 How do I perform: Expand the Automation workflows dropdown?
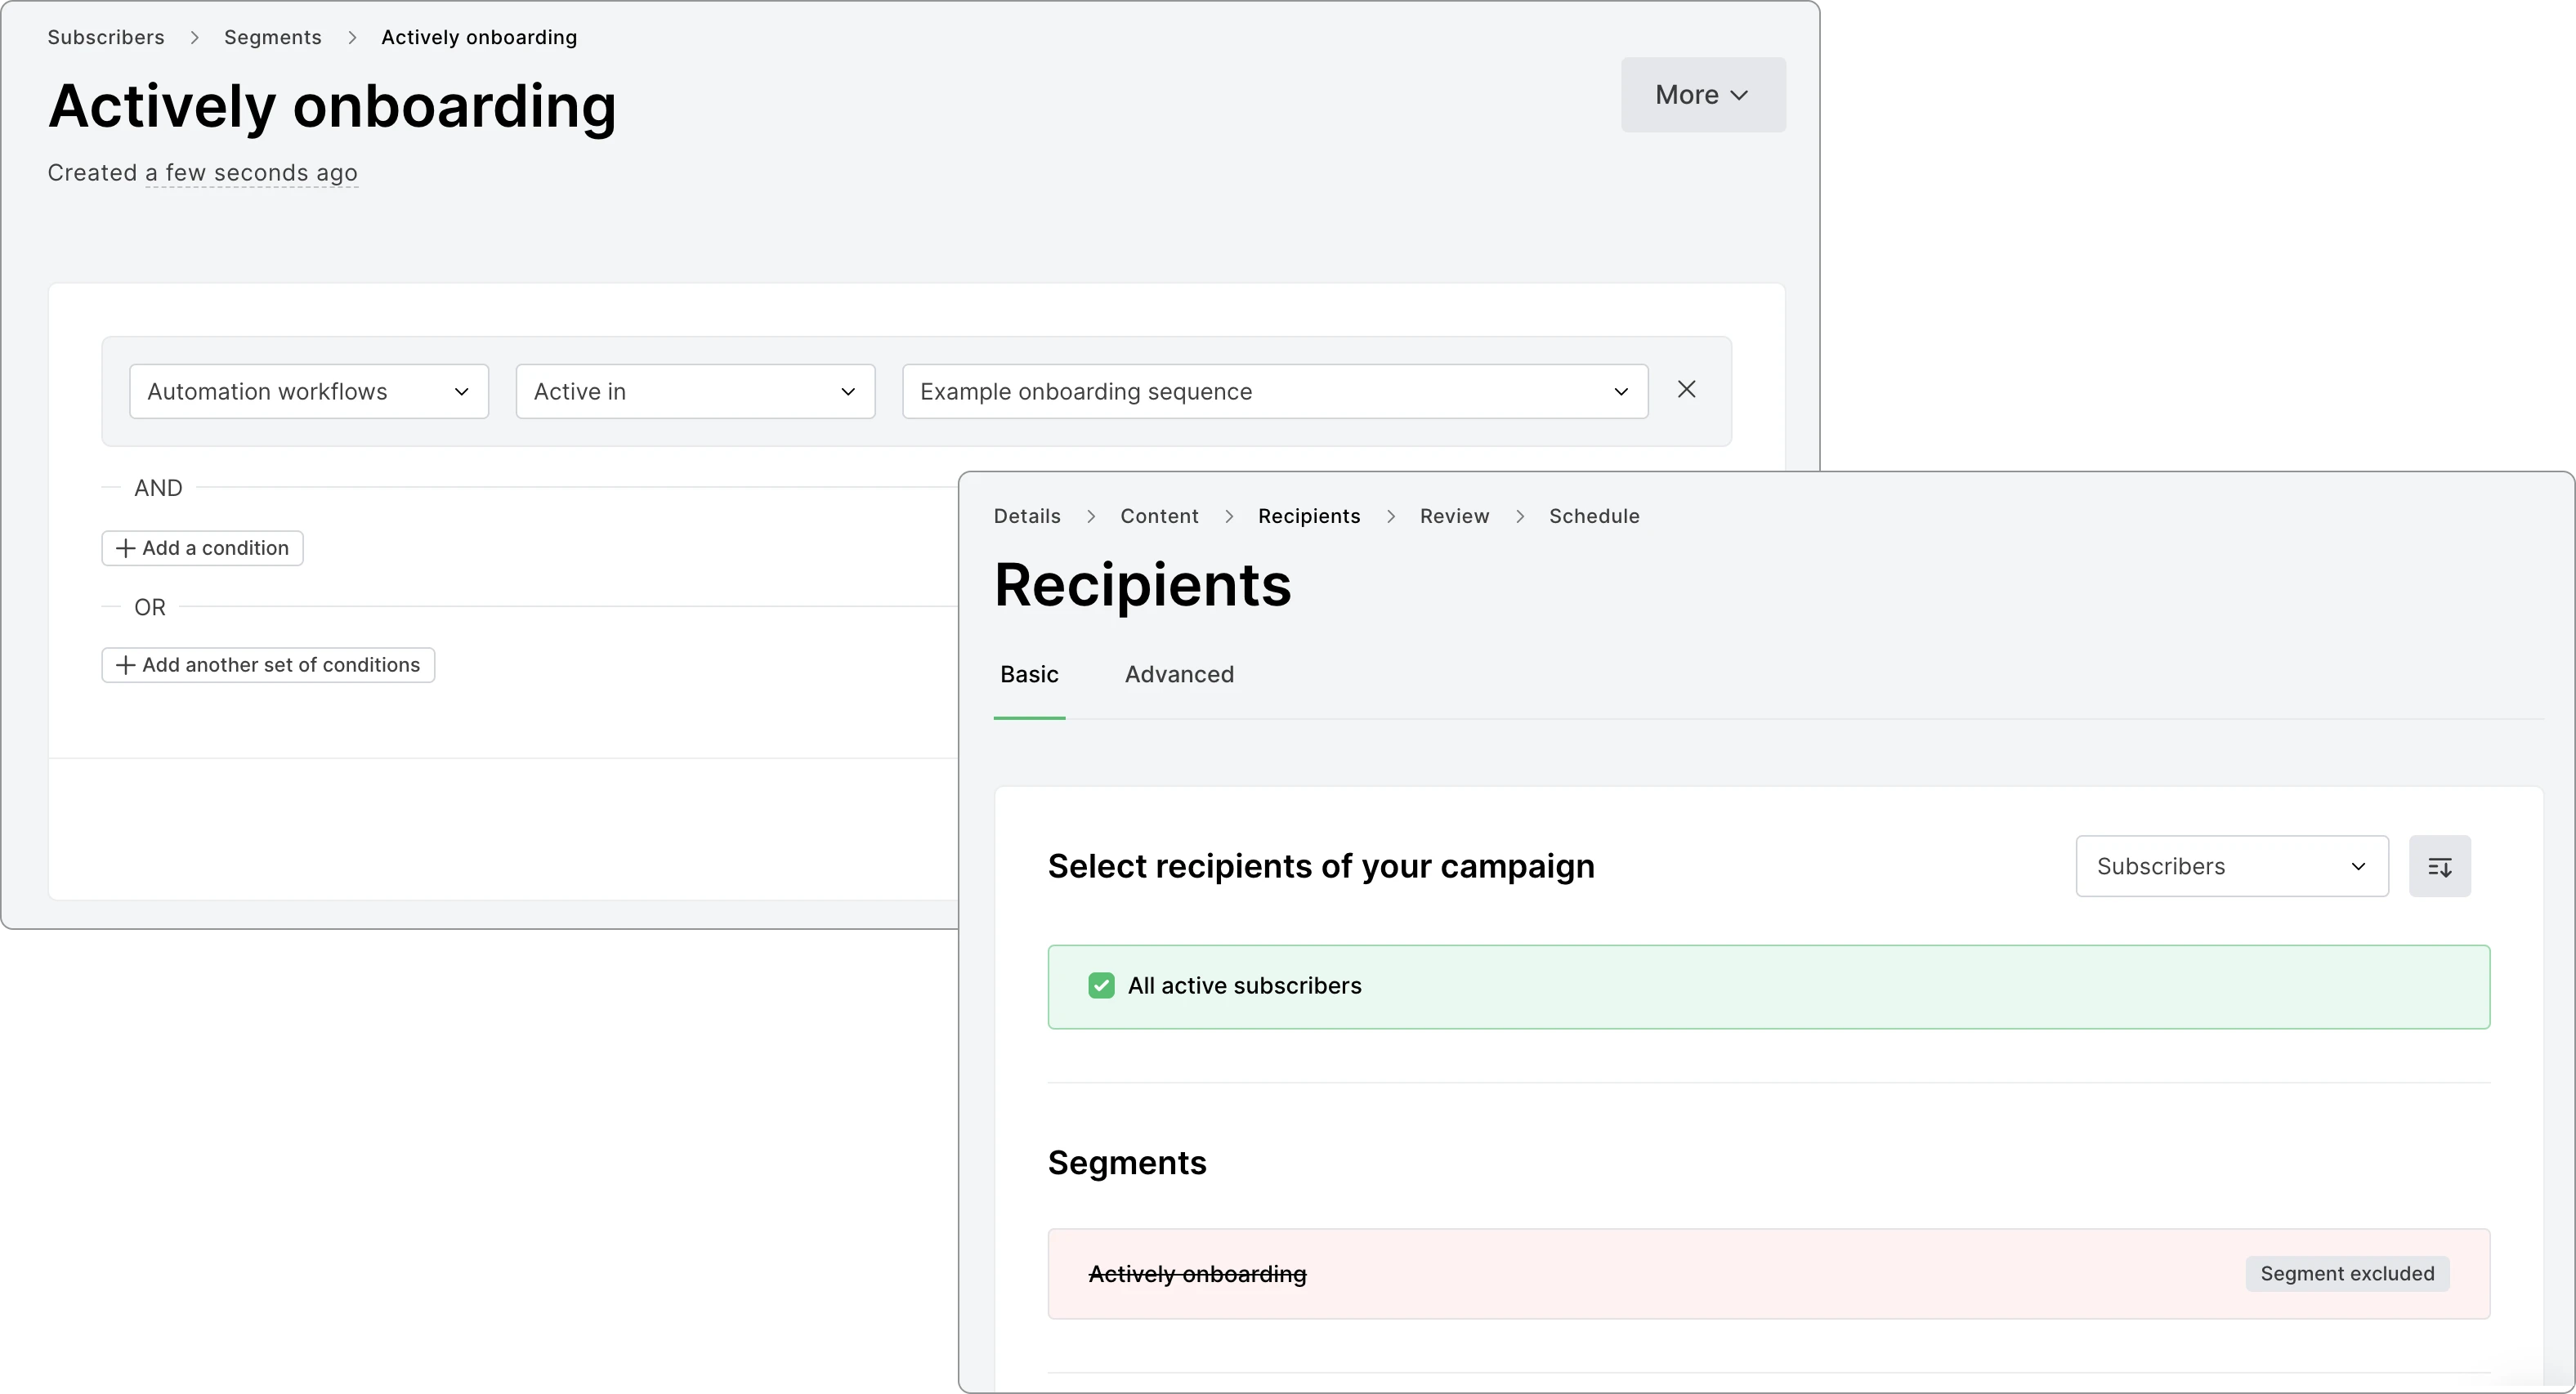point(308,392)
